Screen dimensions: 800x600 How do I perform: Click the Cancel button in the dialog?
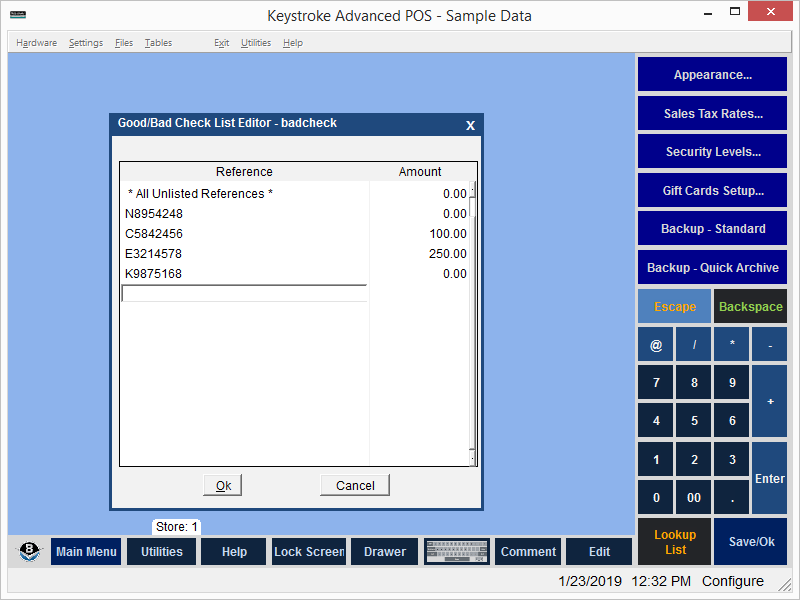point(355,485)
